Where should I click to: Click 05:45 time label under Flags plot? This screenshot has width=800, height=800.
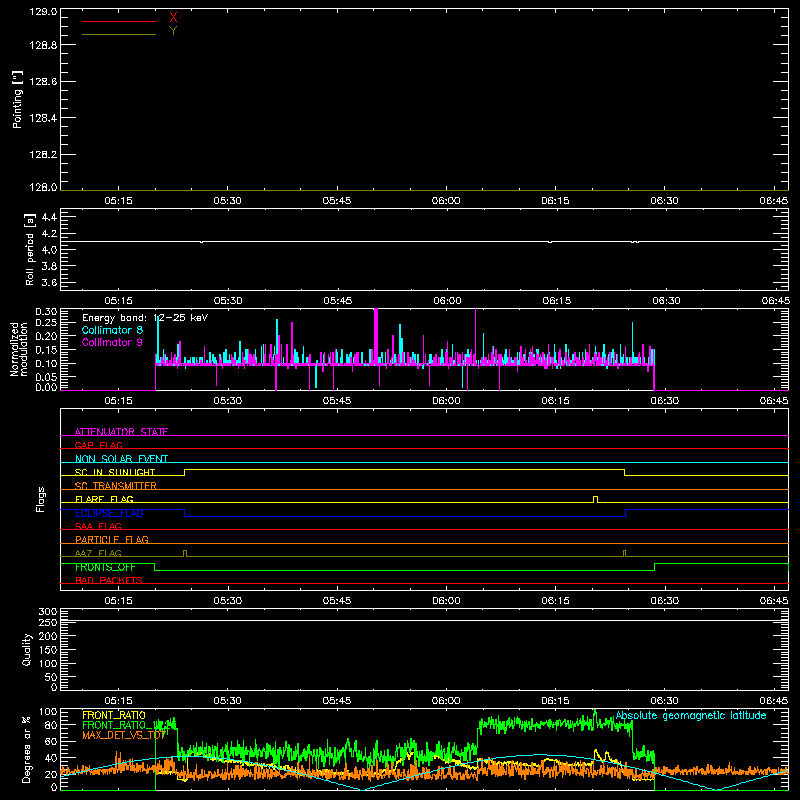(x=337, y=601)
